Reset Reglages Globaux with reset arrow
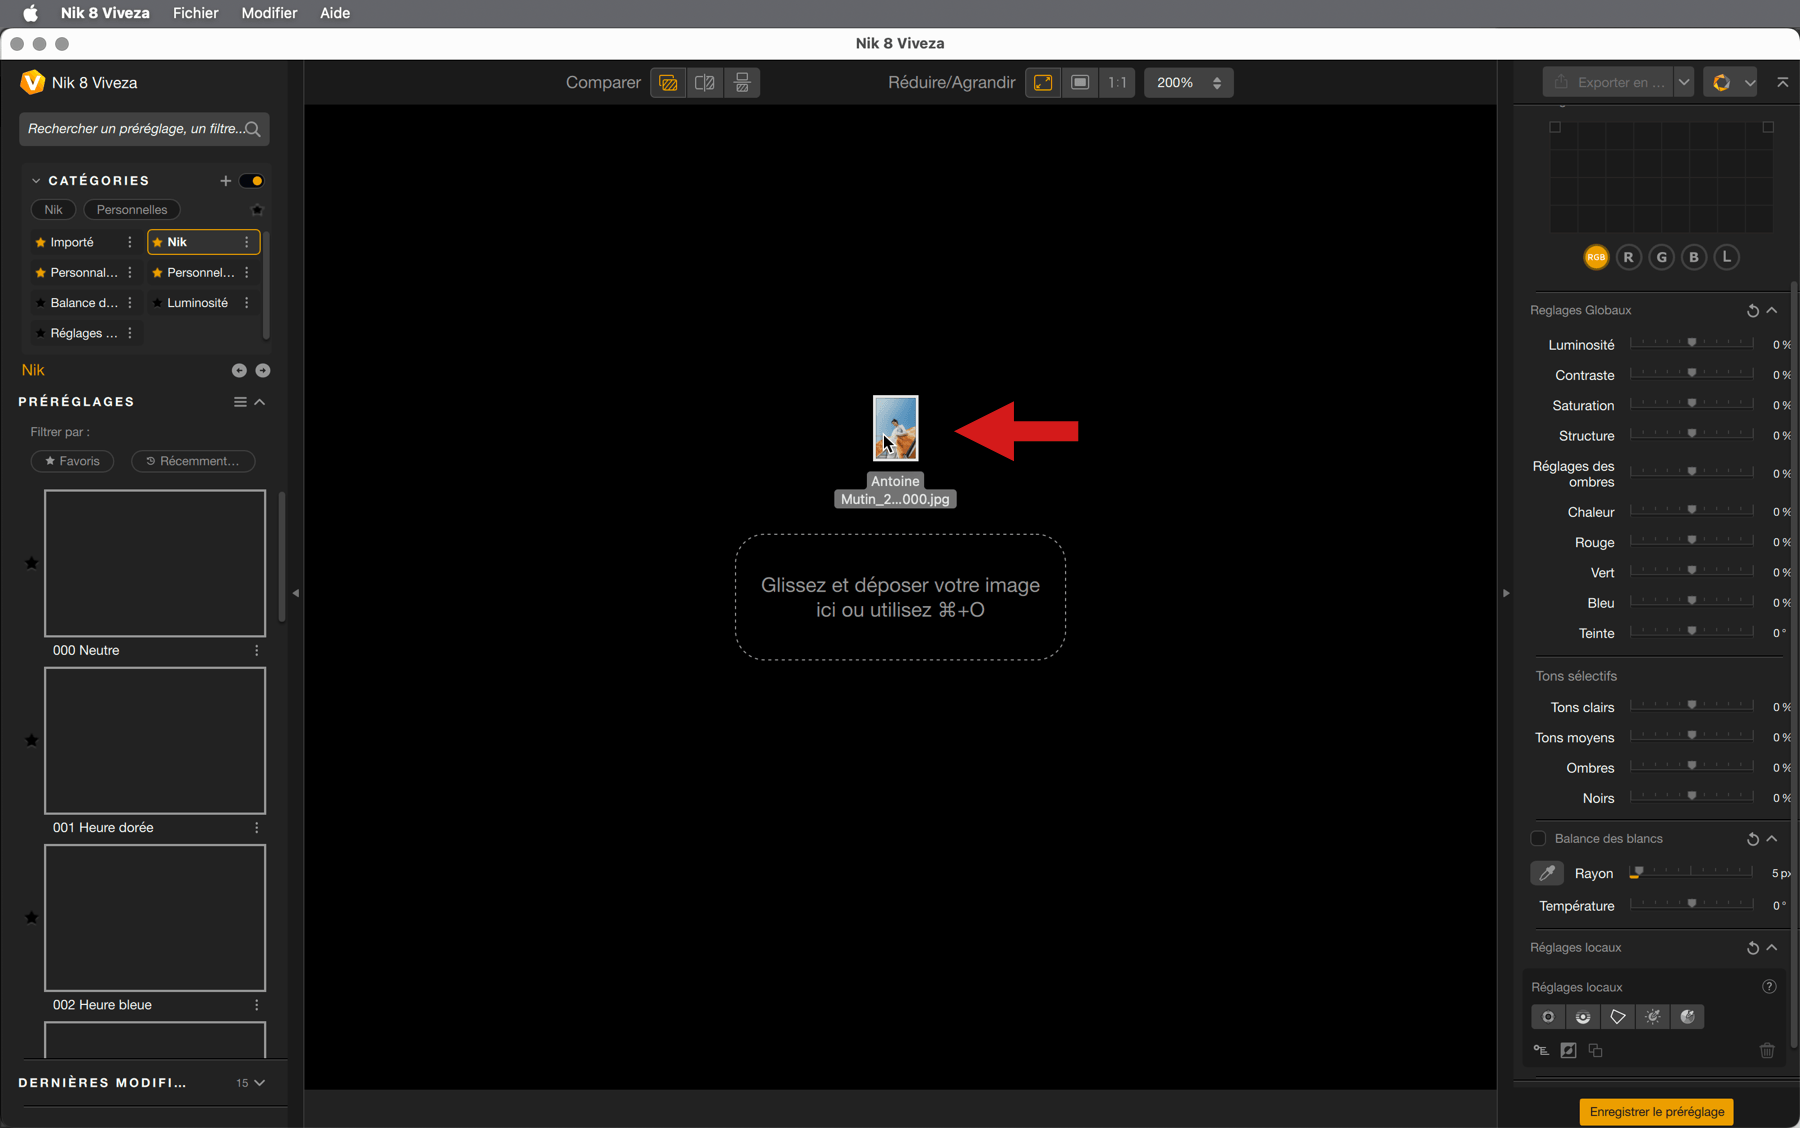 [x=1752, y=311]
